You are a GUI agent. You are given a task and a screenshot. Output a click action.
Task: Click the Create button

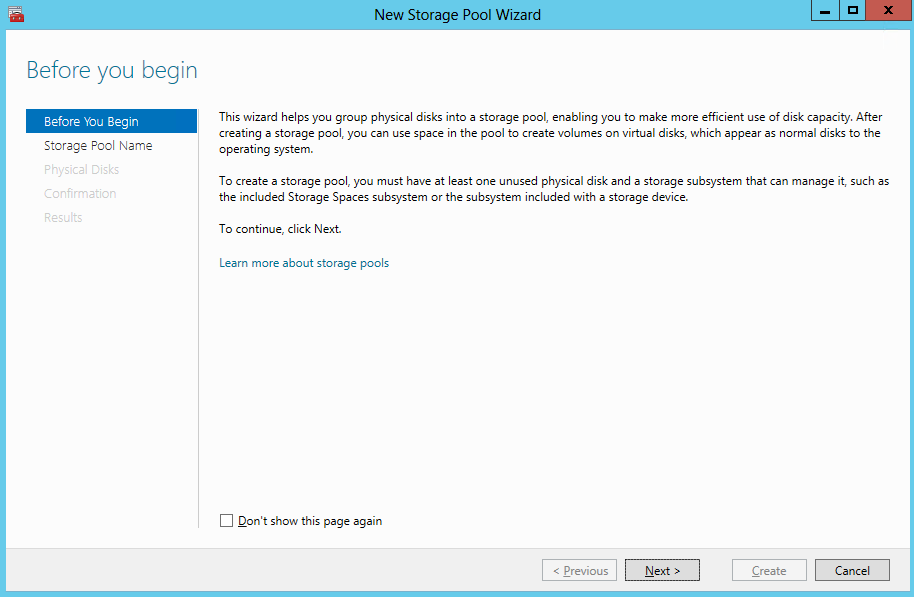(x=769, y=570)
